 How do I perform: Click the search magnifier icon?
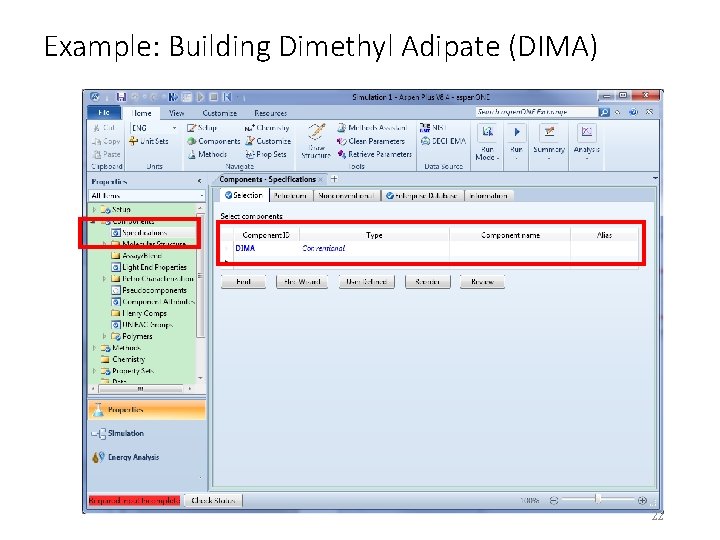click(x=604, y=112)
